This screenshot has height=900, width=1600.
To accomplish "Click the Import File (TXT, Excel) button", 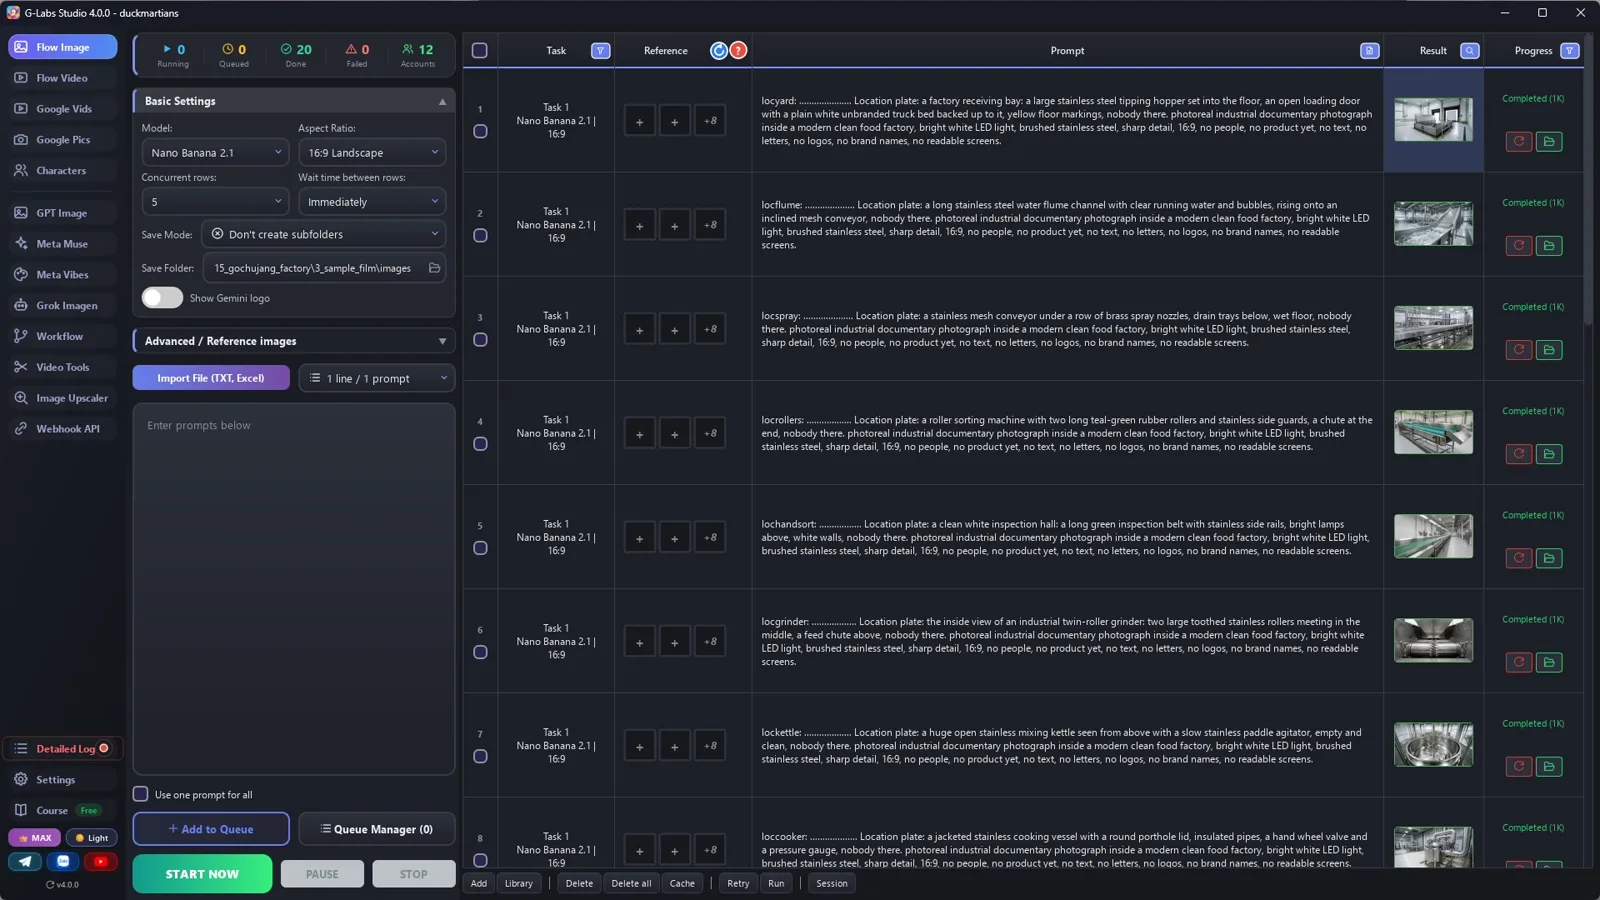I will click(211, 378).
